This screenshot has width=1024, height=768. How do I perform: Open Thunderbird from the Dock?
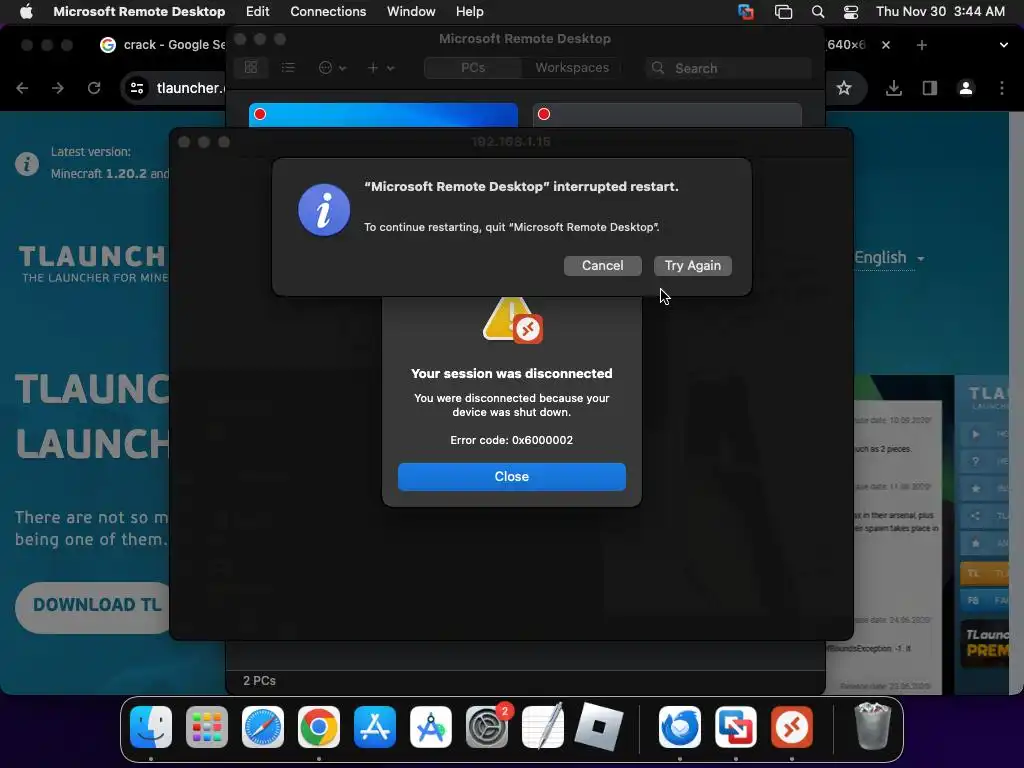tap(680, 727)
